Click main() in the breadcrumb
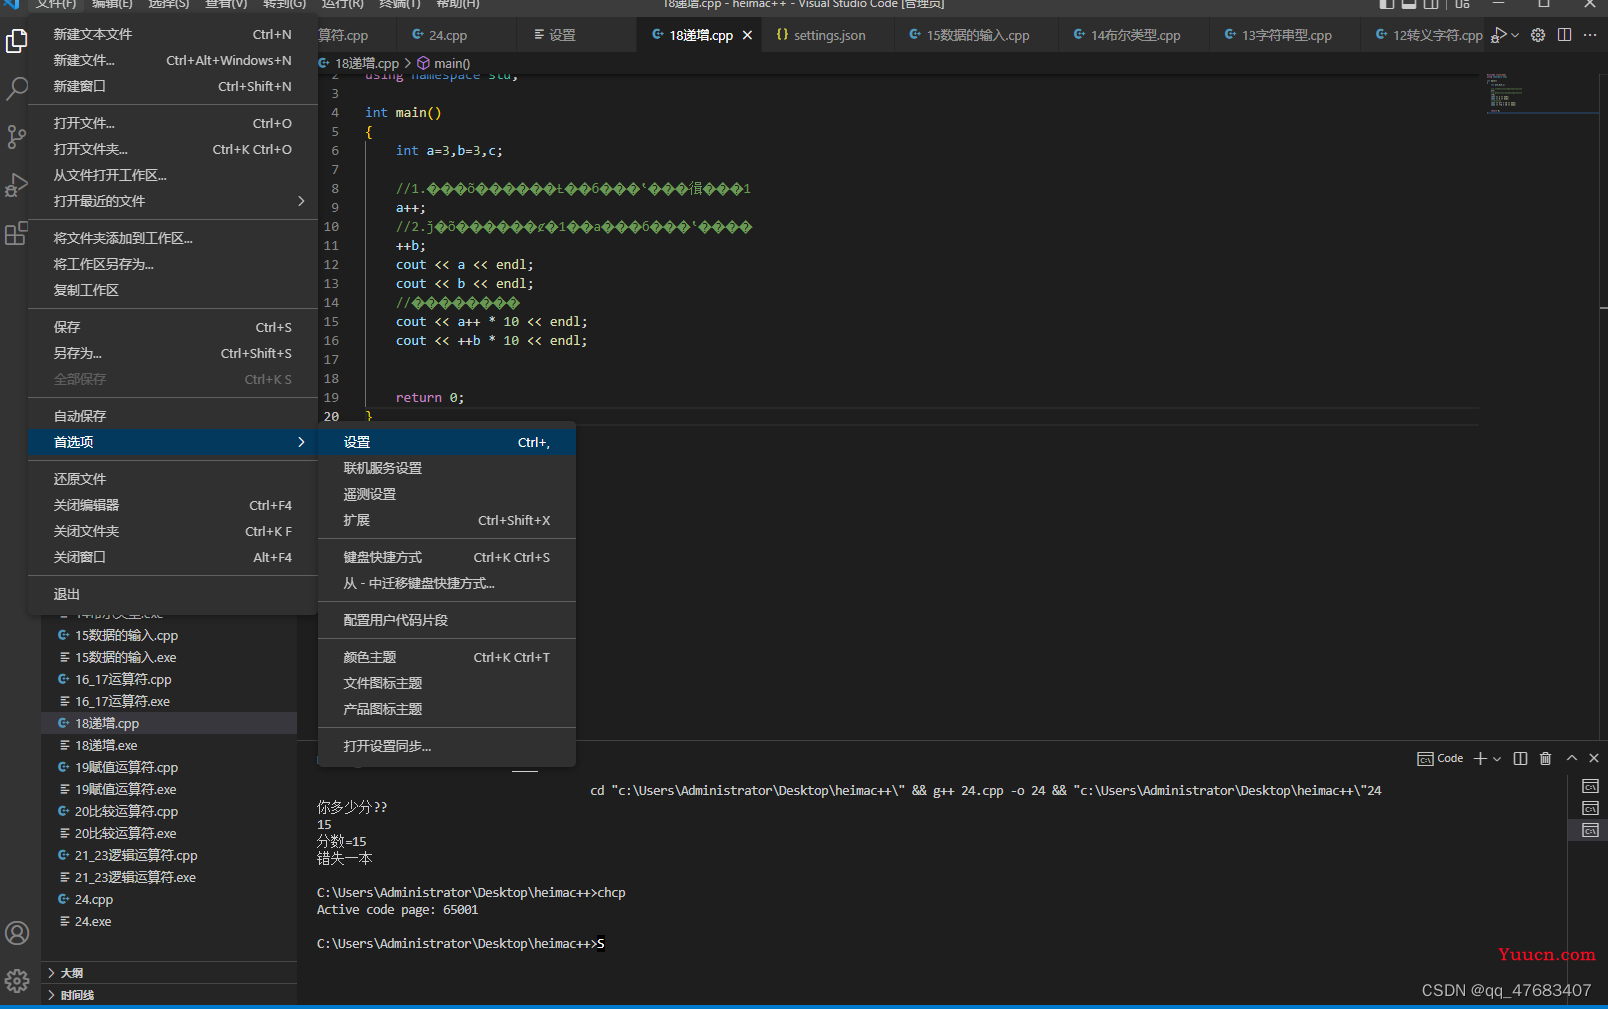The image size is (1608, 1009). pyautogui.click(x=444, y=63)
